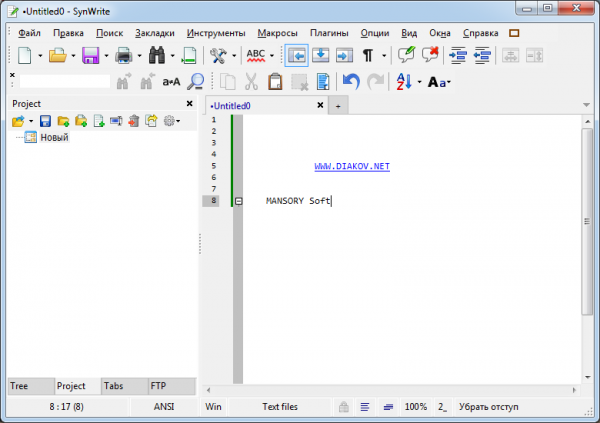Close the Untitled0 tab
The width and height of the screenshot is (600, 423).
(320, 105)
